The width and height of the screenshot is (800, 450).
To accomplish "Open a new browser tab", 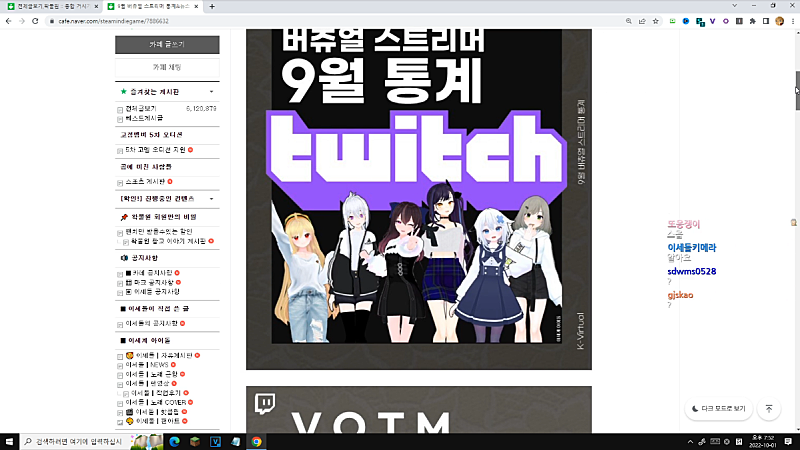I will coord(212,6).
